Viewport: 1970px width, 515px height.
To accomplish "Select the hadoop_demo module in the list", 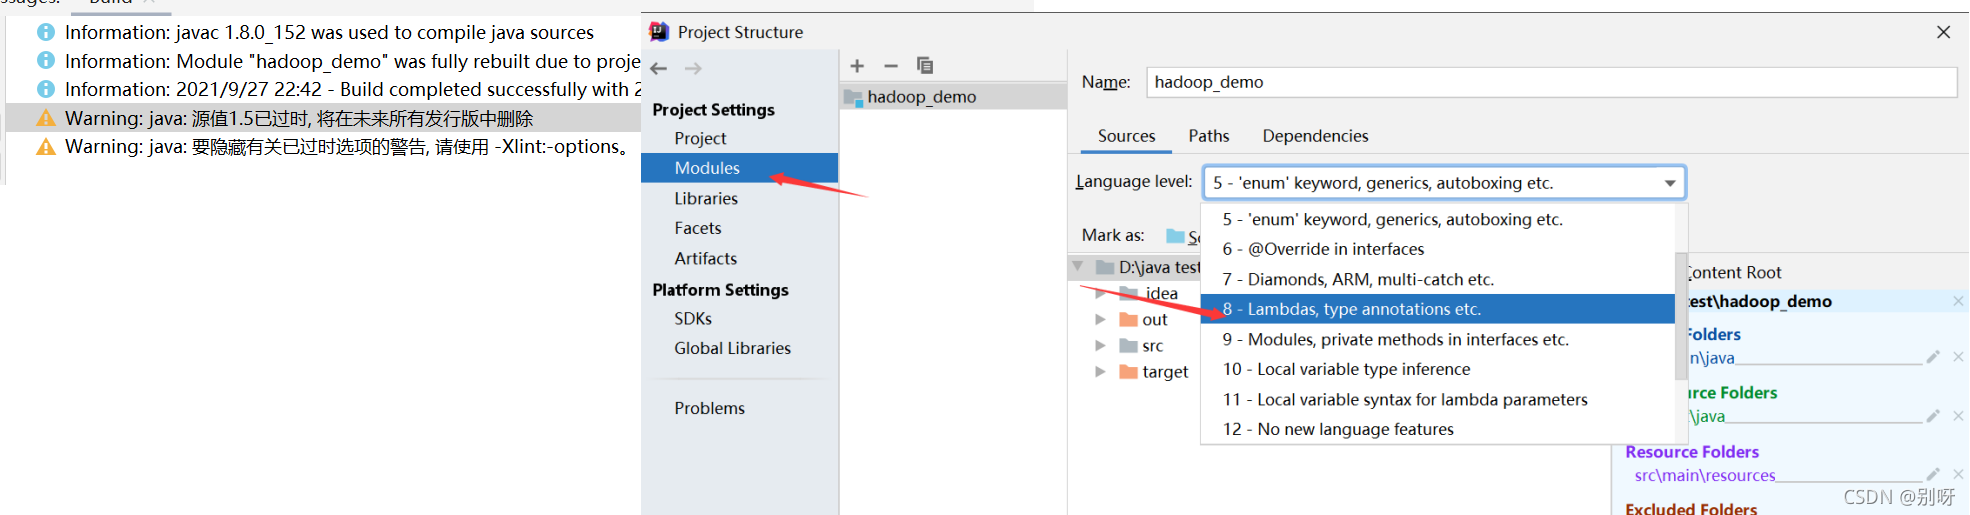I will [x=953, y=97].
